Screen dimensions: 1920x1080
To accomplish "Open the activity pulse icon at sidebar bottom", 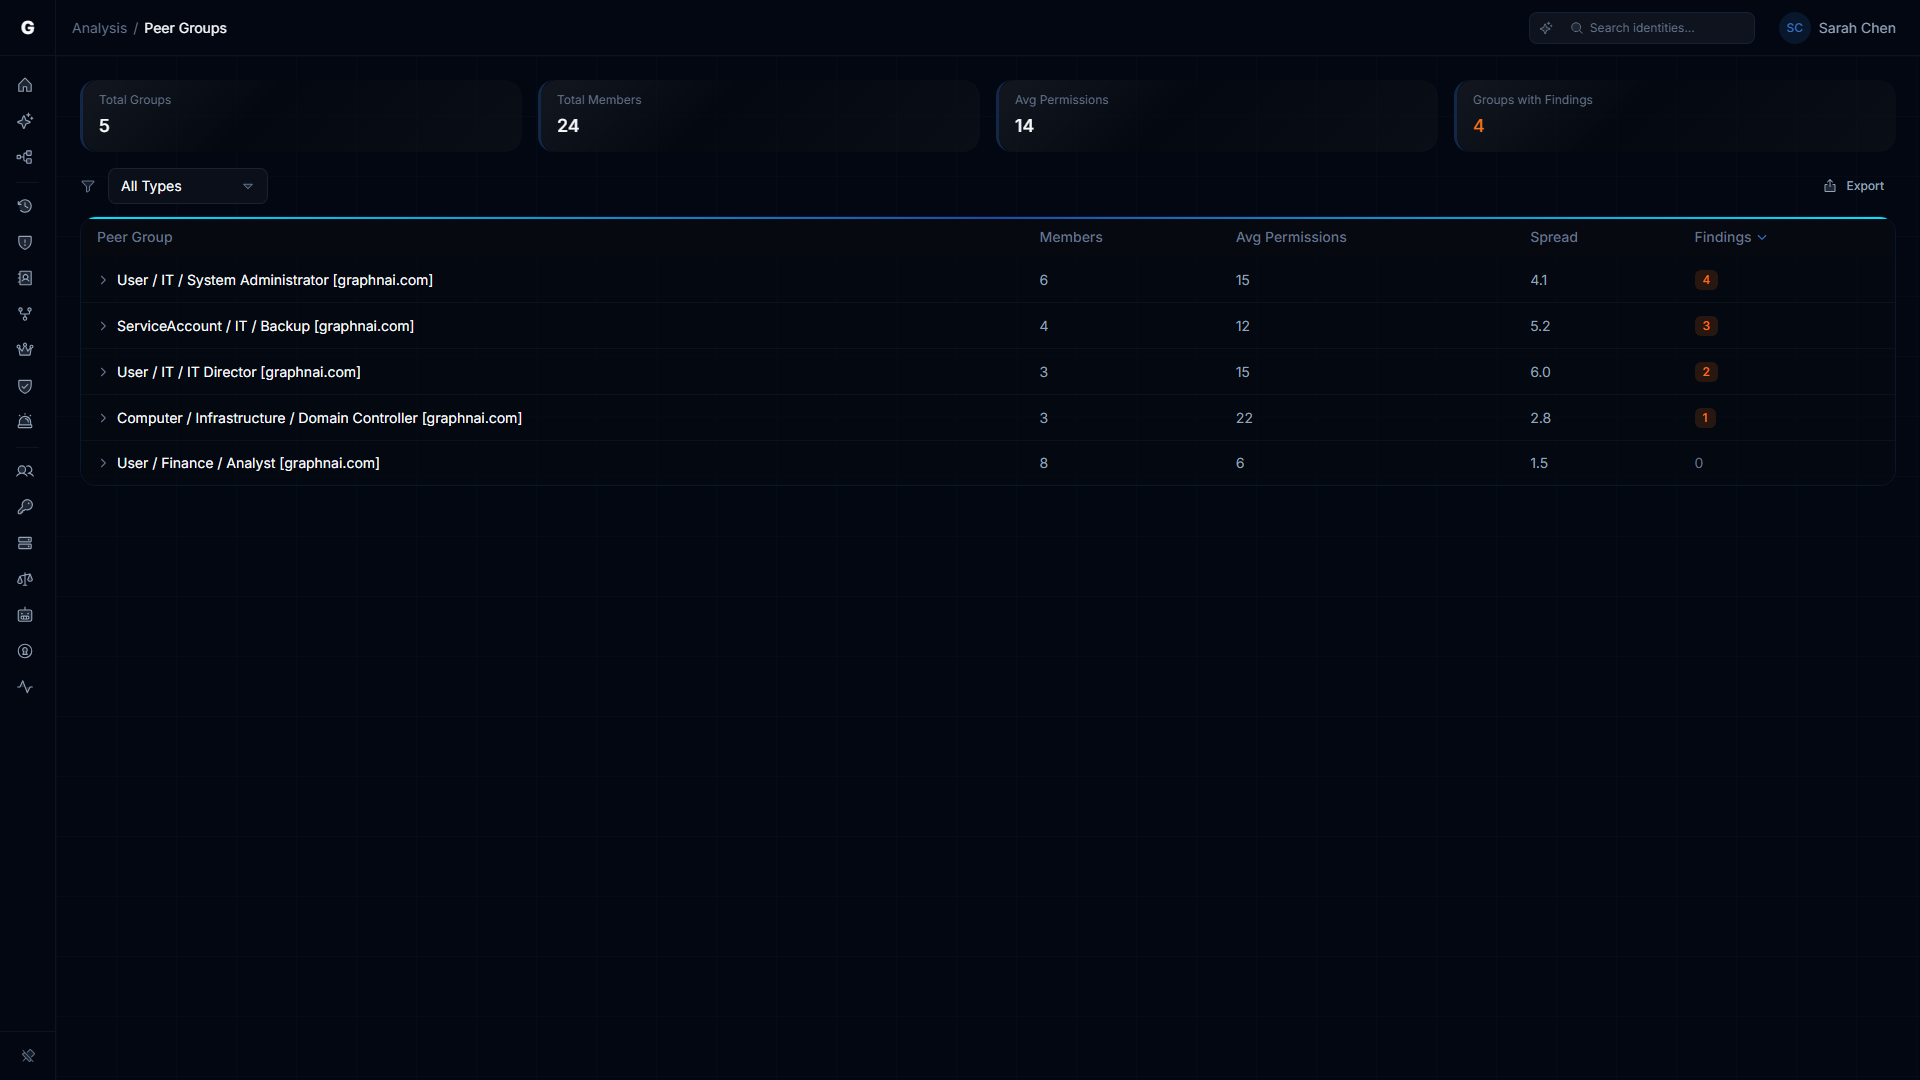I will (x=25, y=687).
